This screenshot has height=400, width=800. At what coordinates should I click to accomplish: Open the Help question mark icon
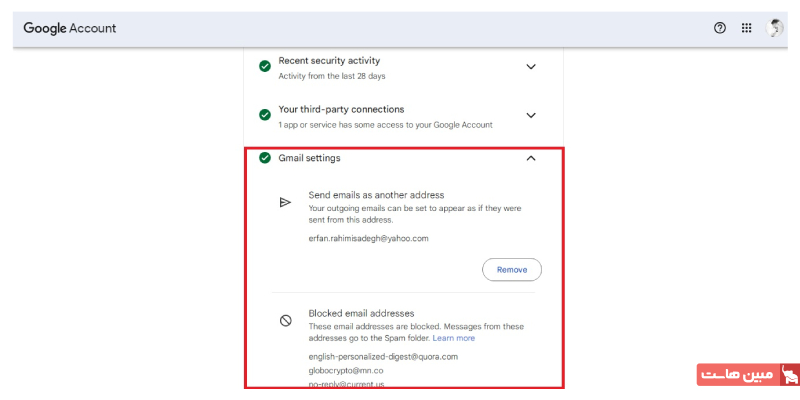pyautogui.click(x=719, y=28)
